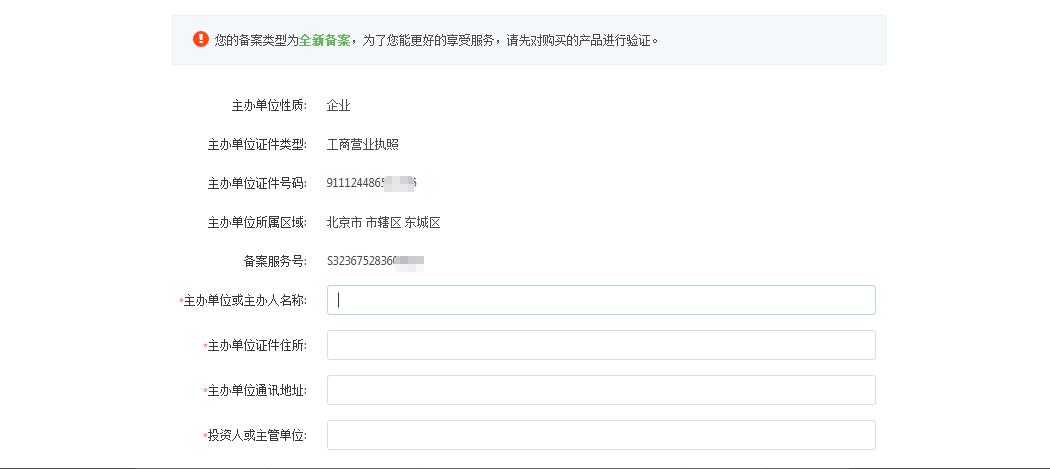The image size is (1050, 469).
Task: Click the required 投资人或主管单位 label
Action: pyautogui.click(x=257, y=436)
